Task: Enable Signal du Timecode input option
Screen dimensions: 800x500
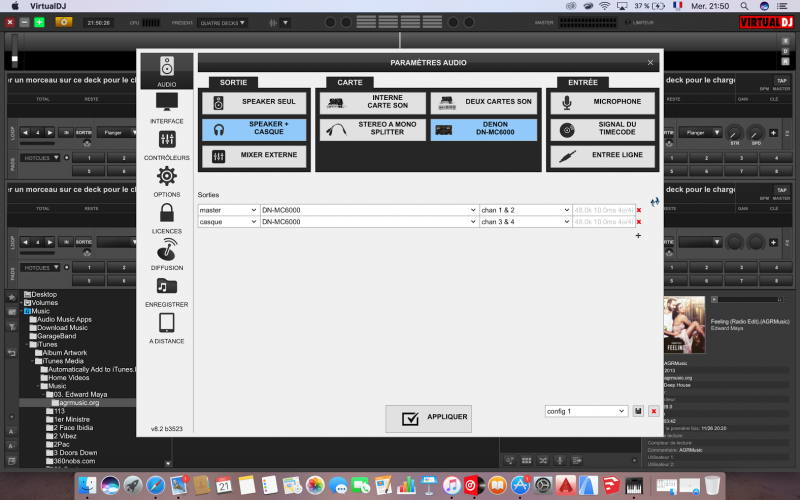Action: click(x=603, y=130)
